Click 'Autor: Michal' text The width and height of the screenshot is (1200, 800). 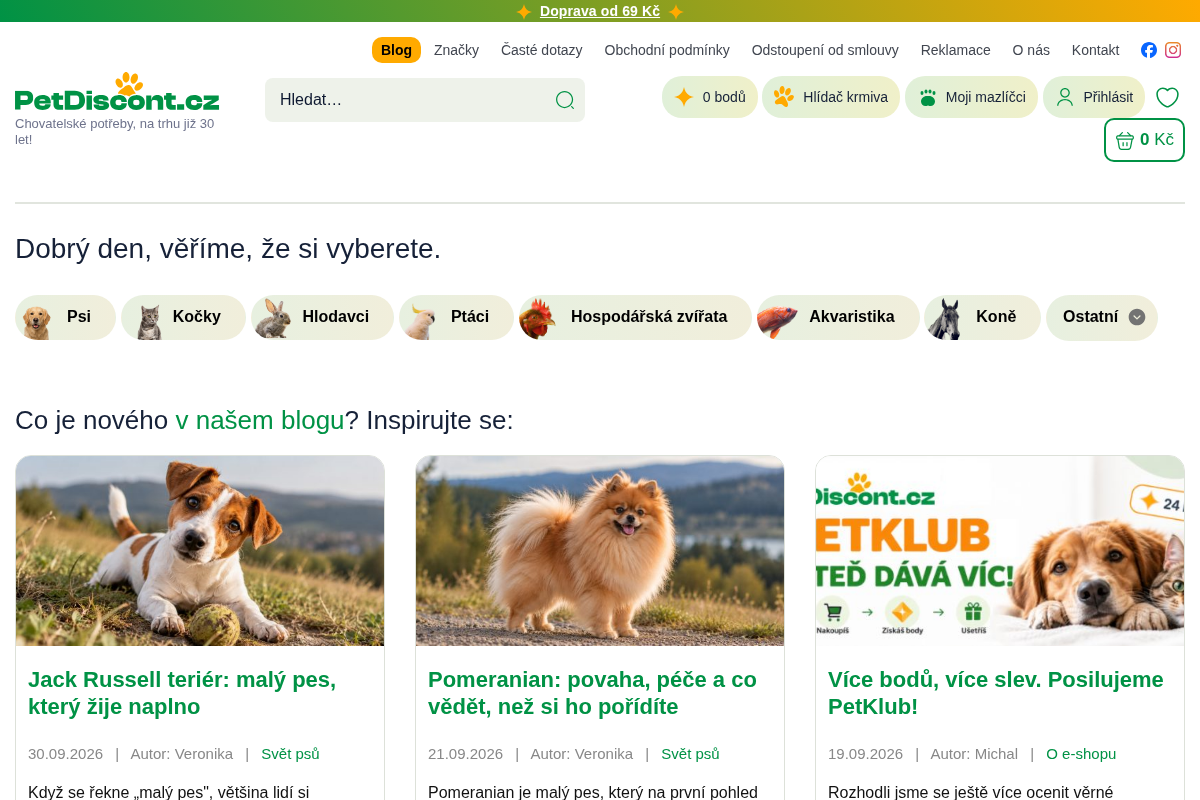(974, 754)
